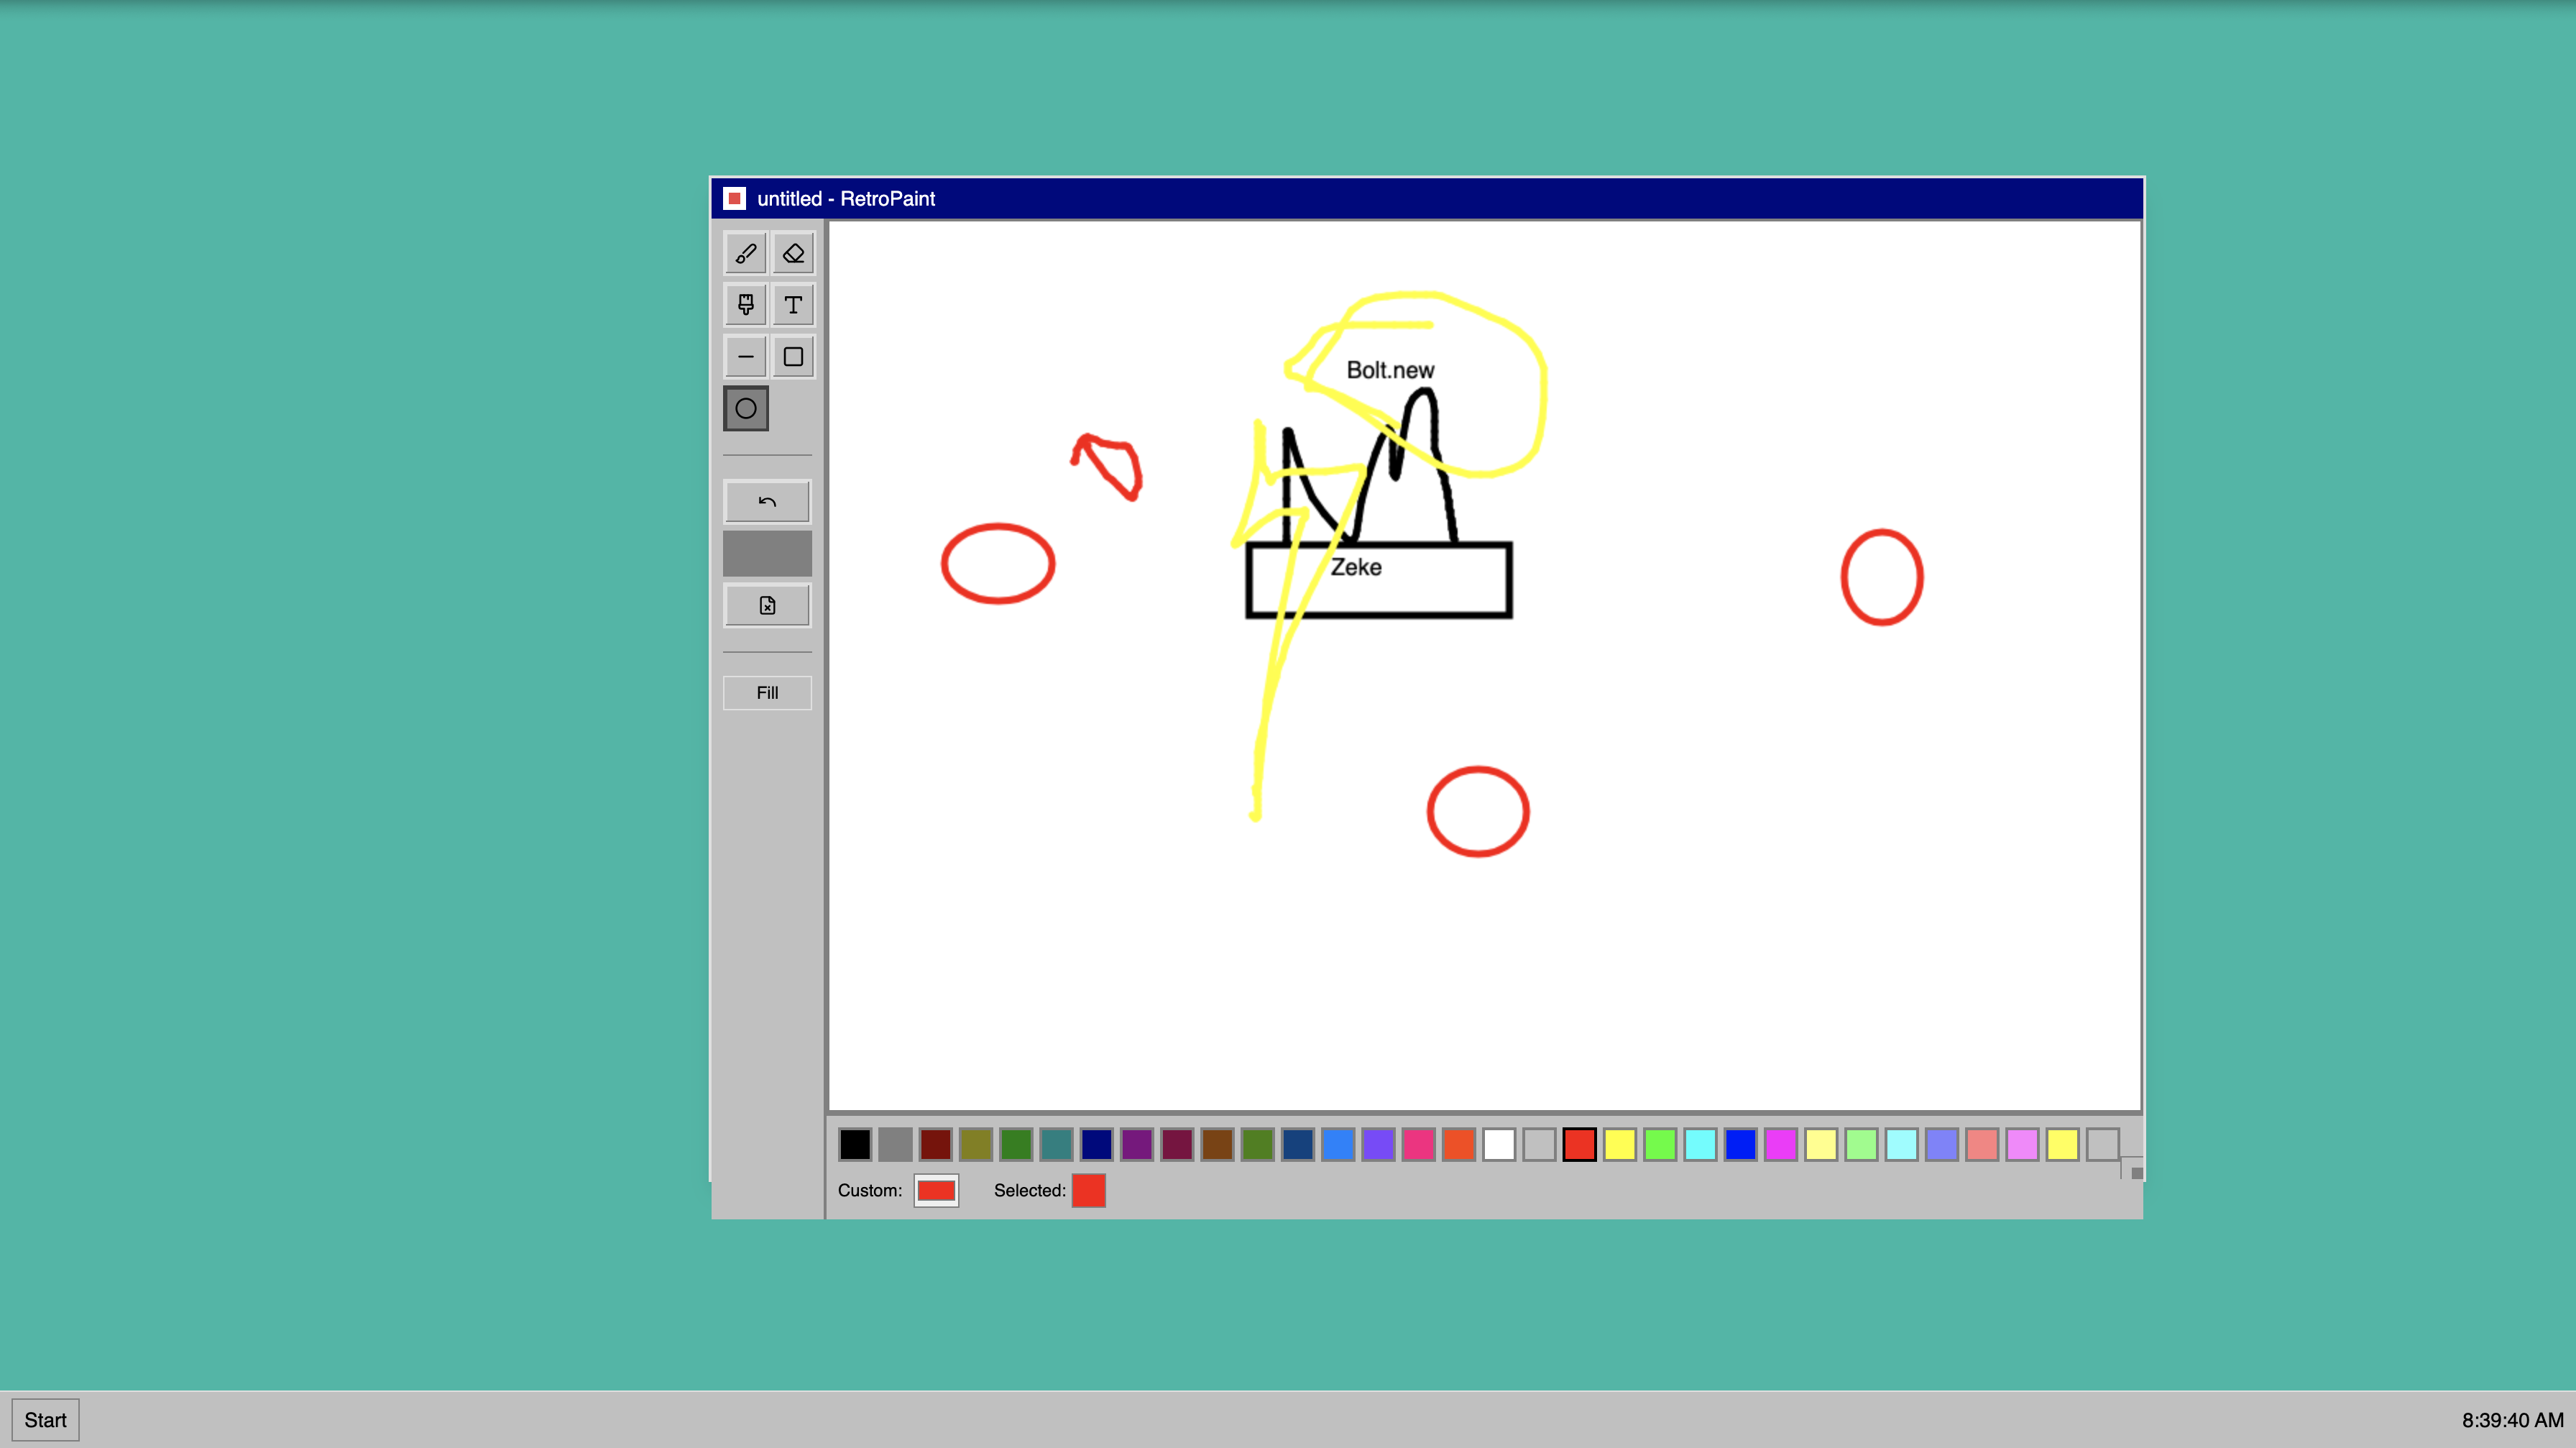
Task: Select the Brush tool
Action: click(746, 253)
